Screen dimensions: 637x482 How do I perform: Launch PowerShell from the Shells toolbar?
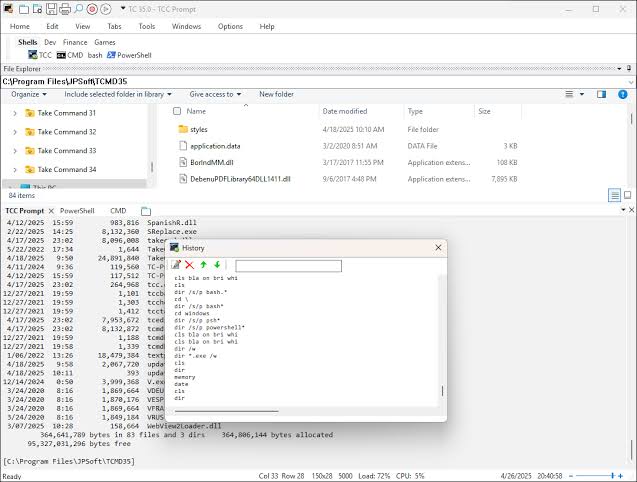point(129,55)
